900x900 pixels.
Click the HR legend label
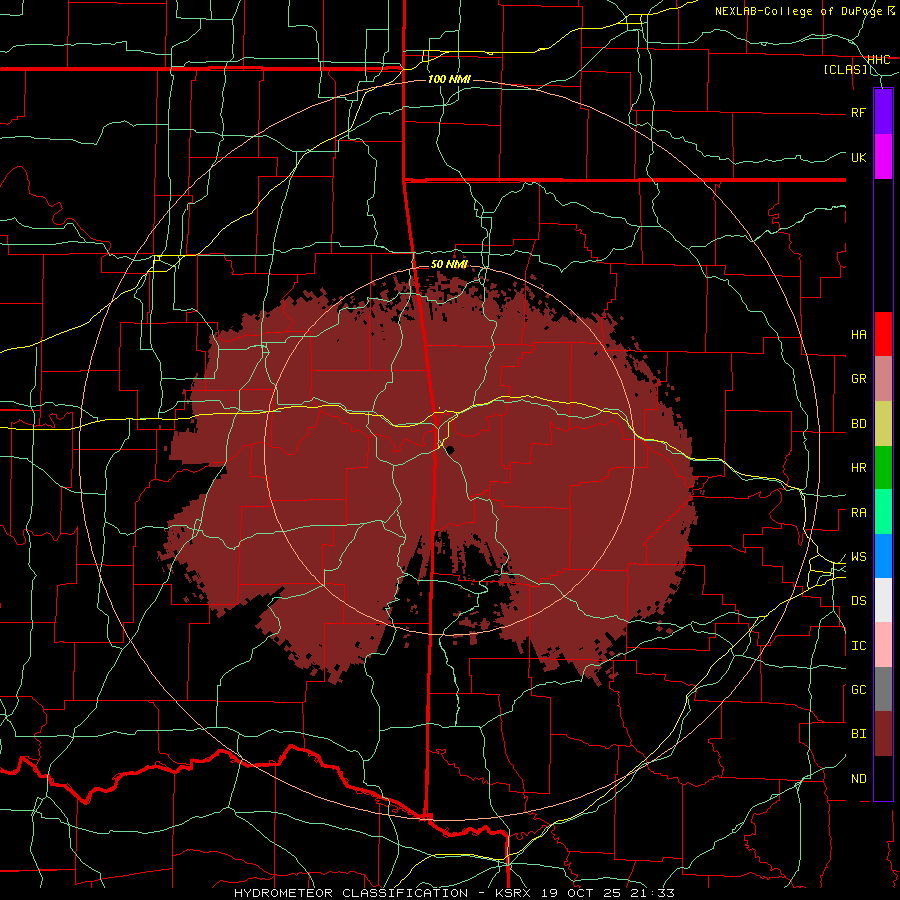[x=859, y=468]
